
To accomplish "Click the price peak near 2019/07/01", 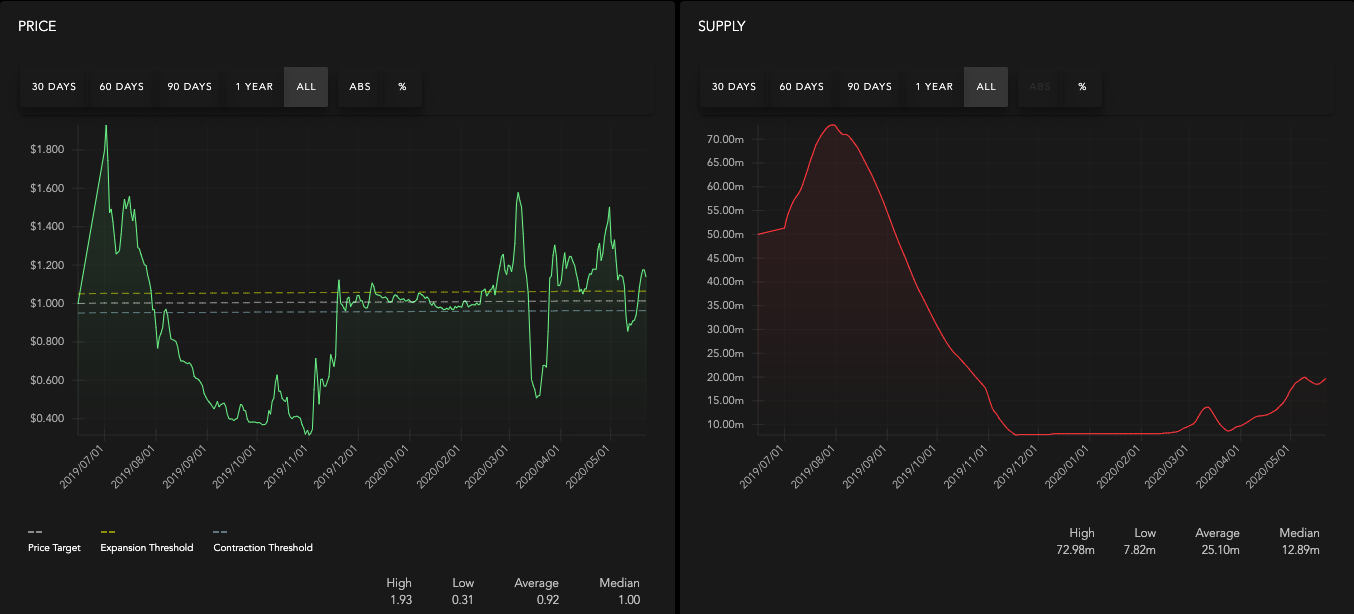I will coord(106,126).
